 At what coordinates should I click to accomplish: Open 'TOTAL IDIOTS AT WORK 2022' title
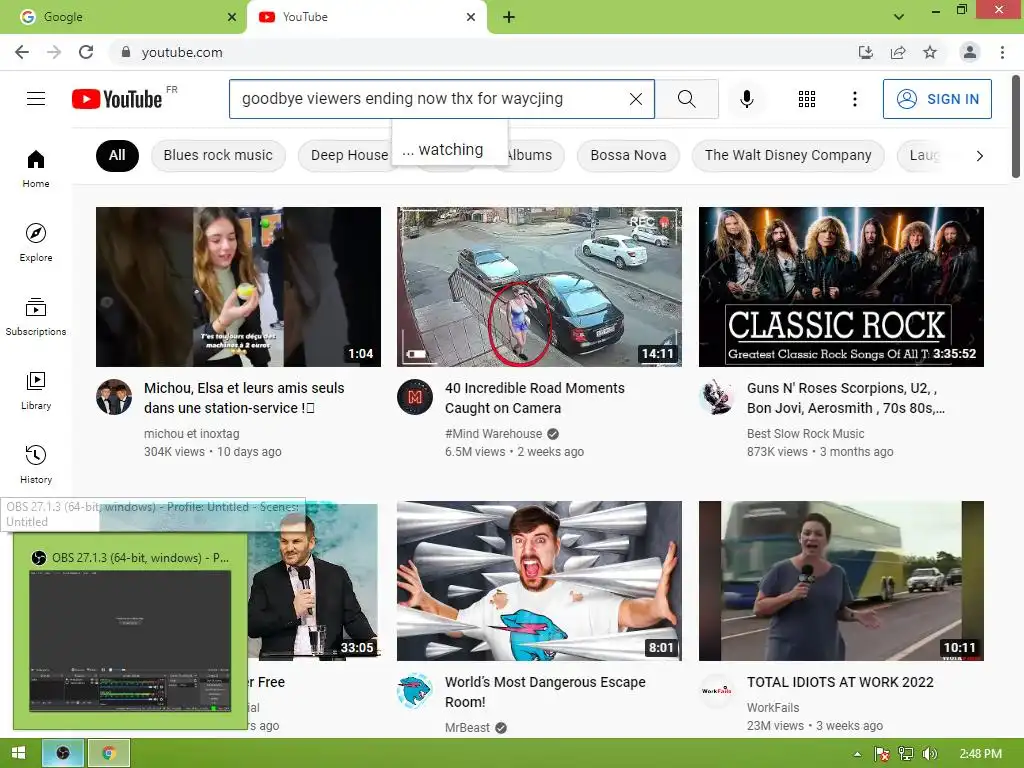tap(840, 682)
